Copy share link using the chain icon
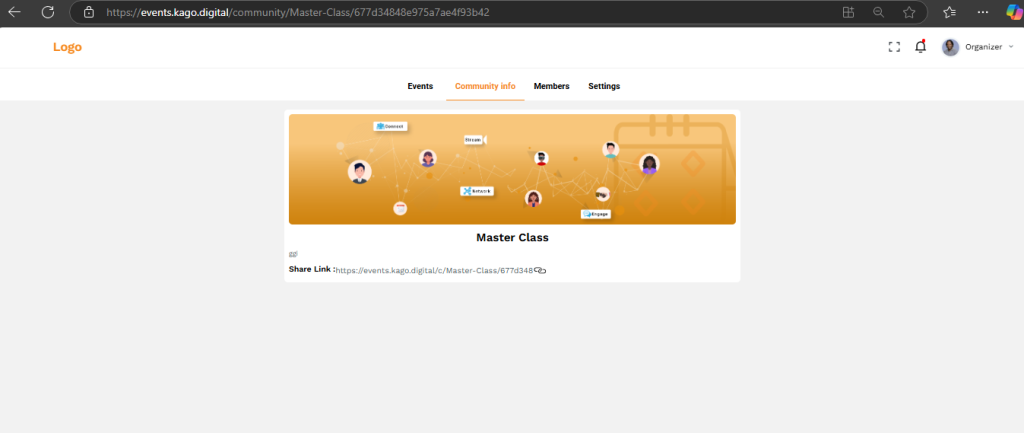The image size is (1024, 433). click(540, 270)
